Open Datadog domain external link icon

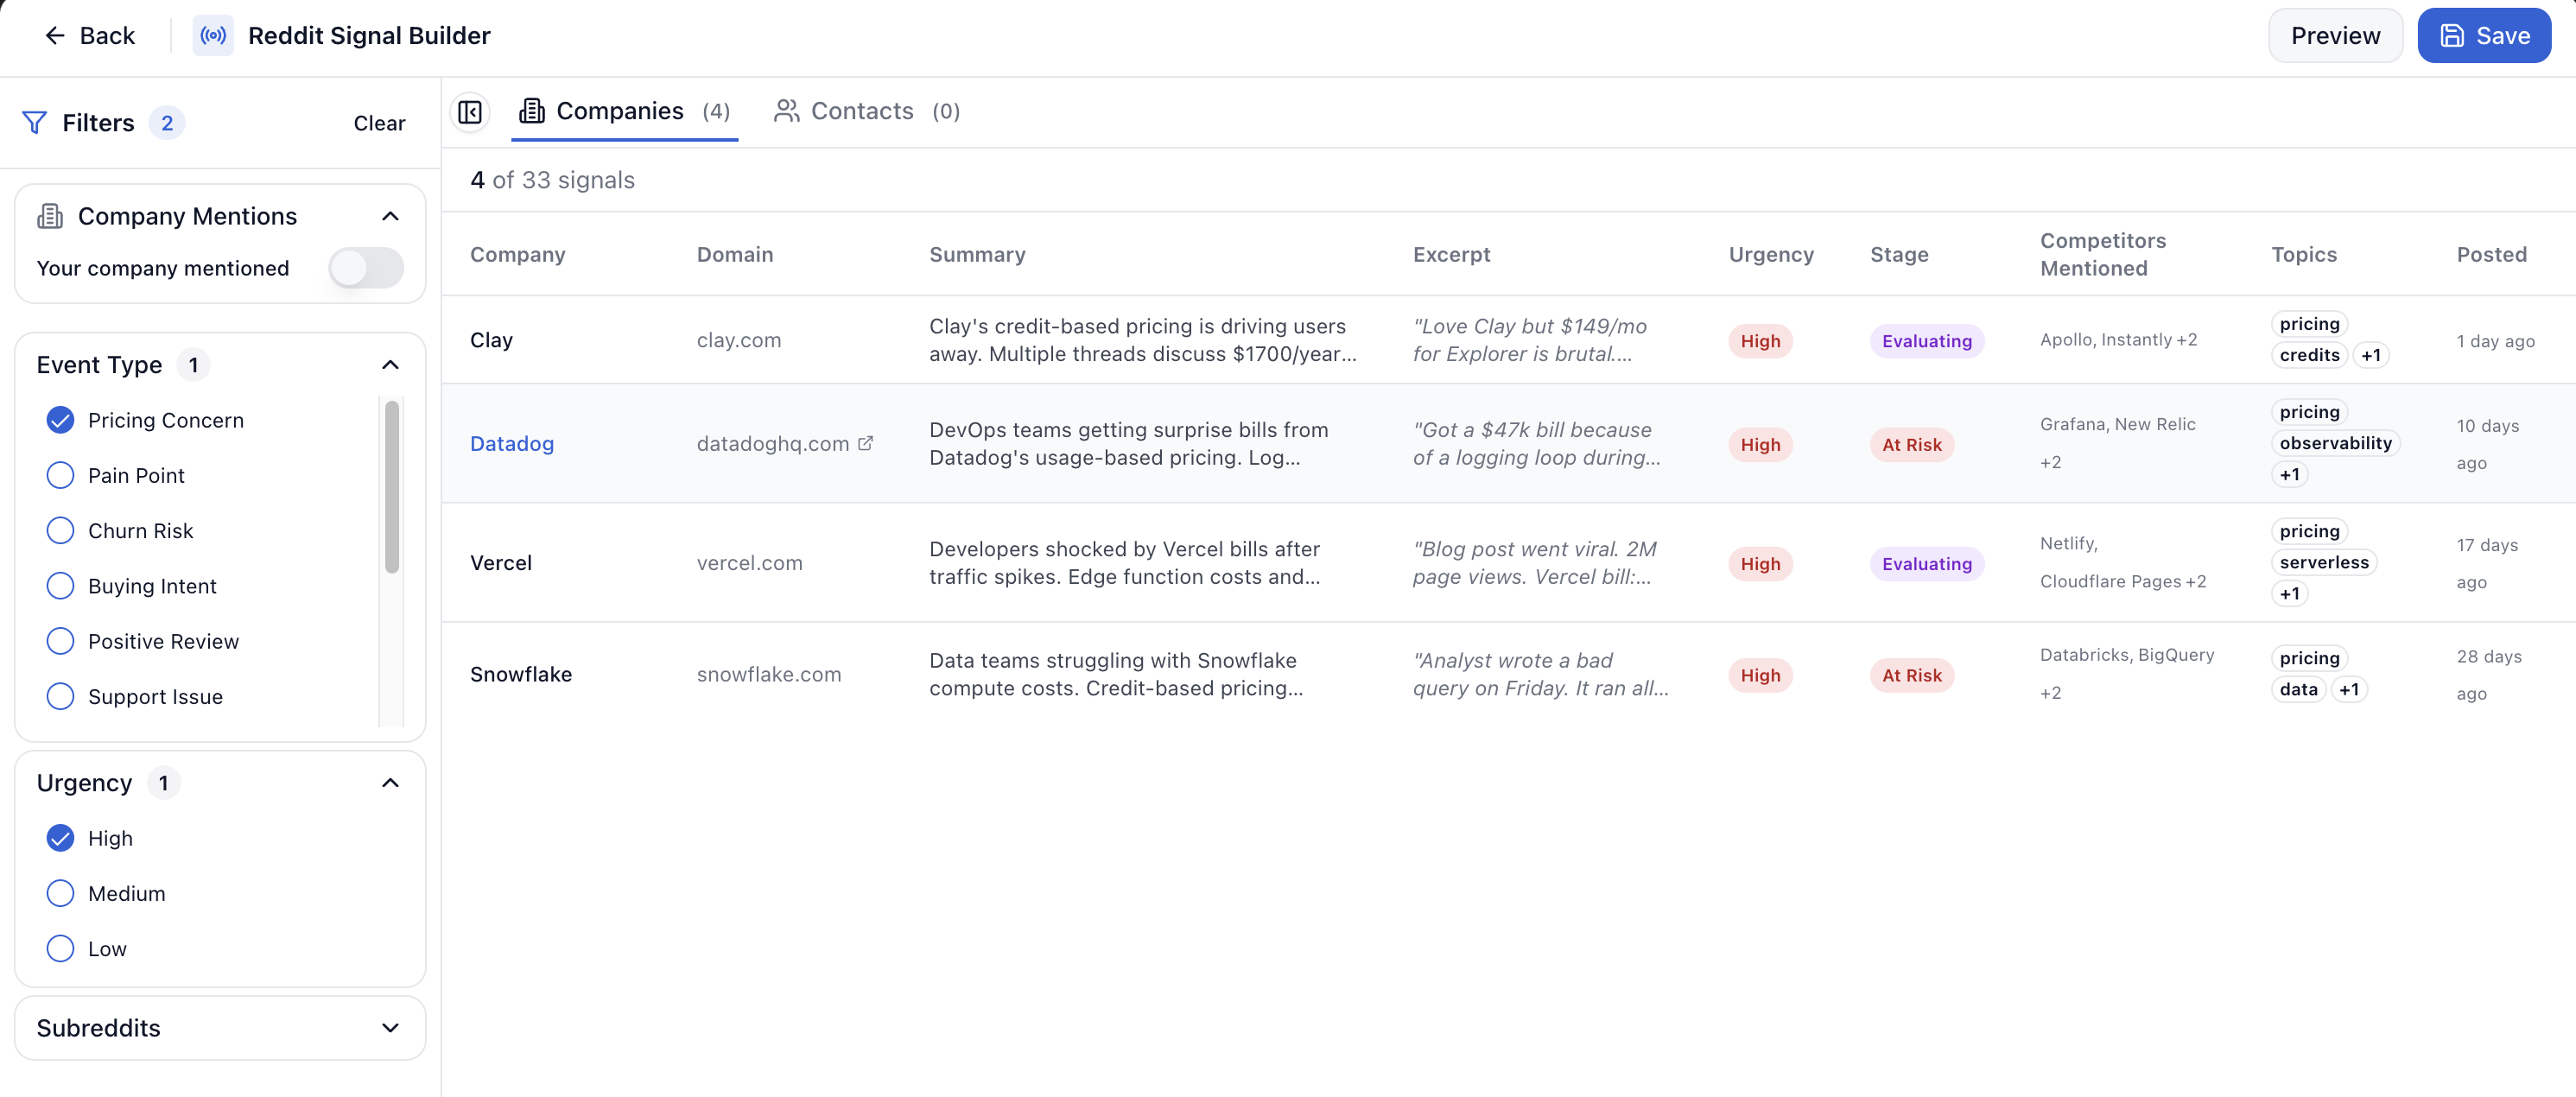coord(866,443)
